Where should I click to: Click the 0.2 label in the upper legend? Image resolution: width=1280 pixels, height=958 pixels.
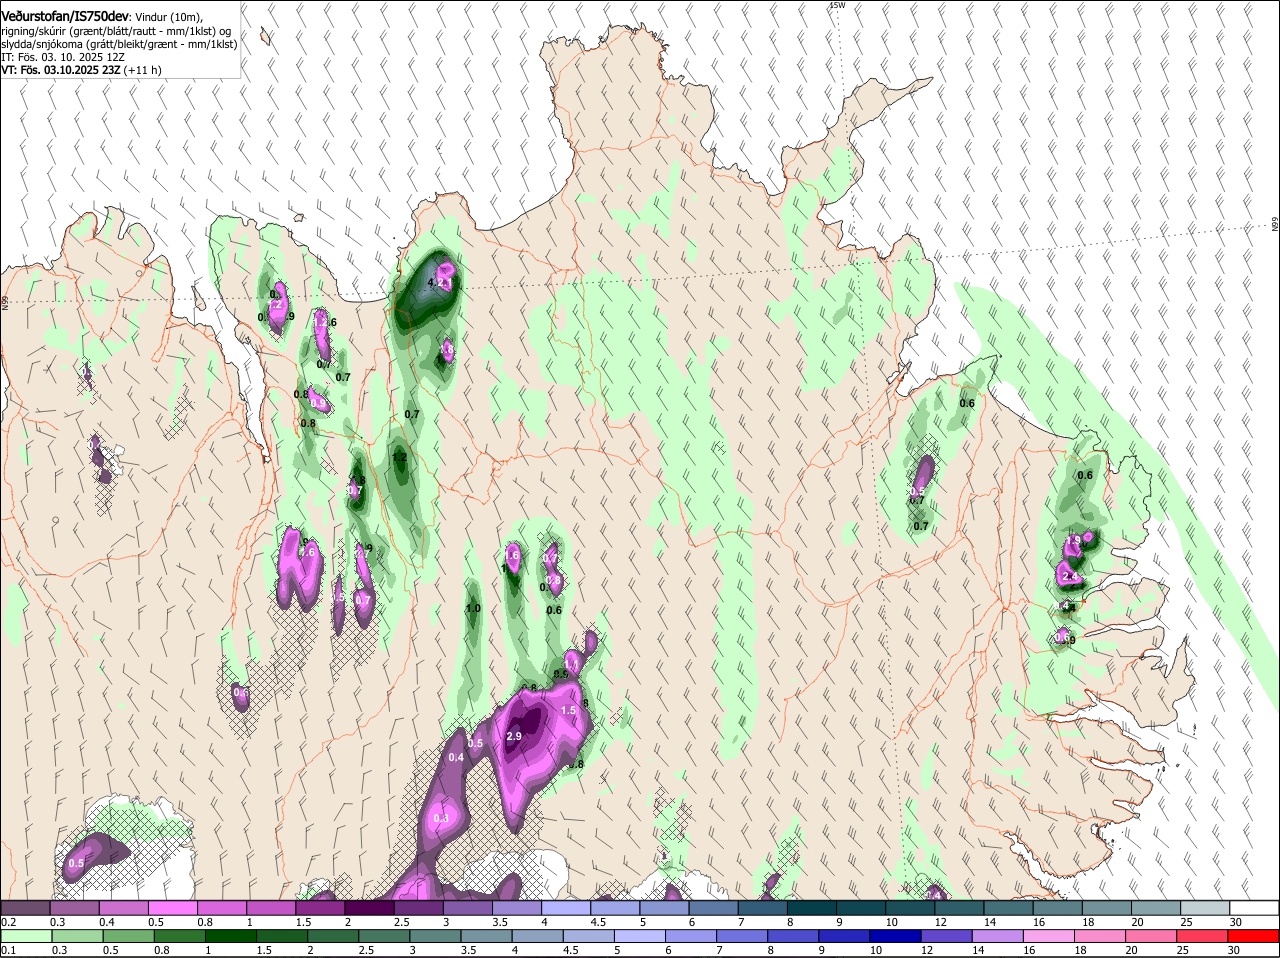[x=8, y=921]
